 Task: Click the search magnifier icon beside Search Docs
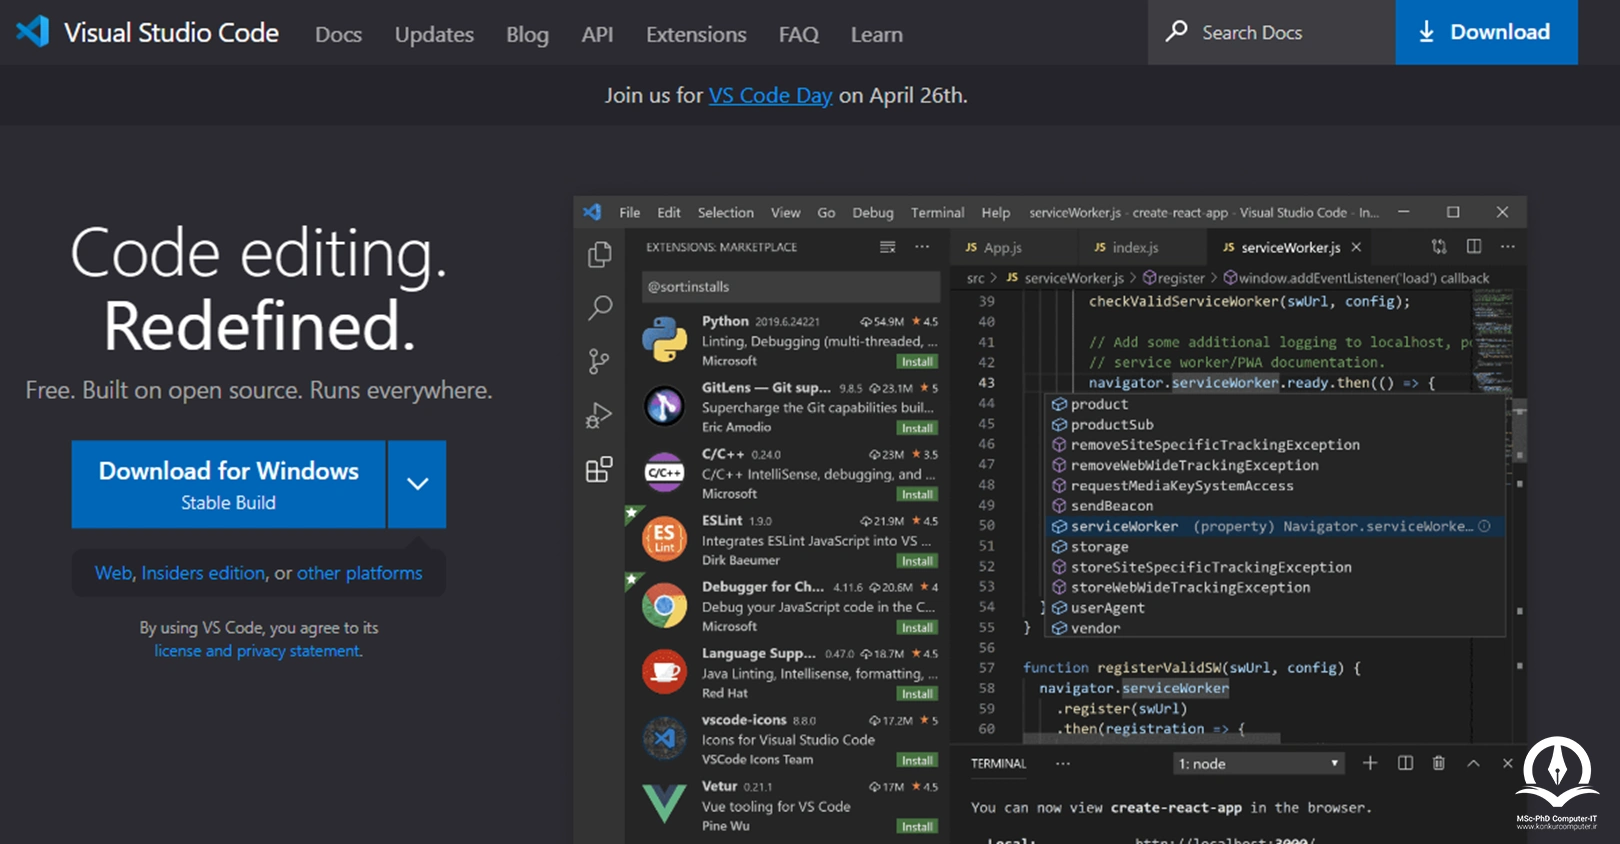(1177, 32)
